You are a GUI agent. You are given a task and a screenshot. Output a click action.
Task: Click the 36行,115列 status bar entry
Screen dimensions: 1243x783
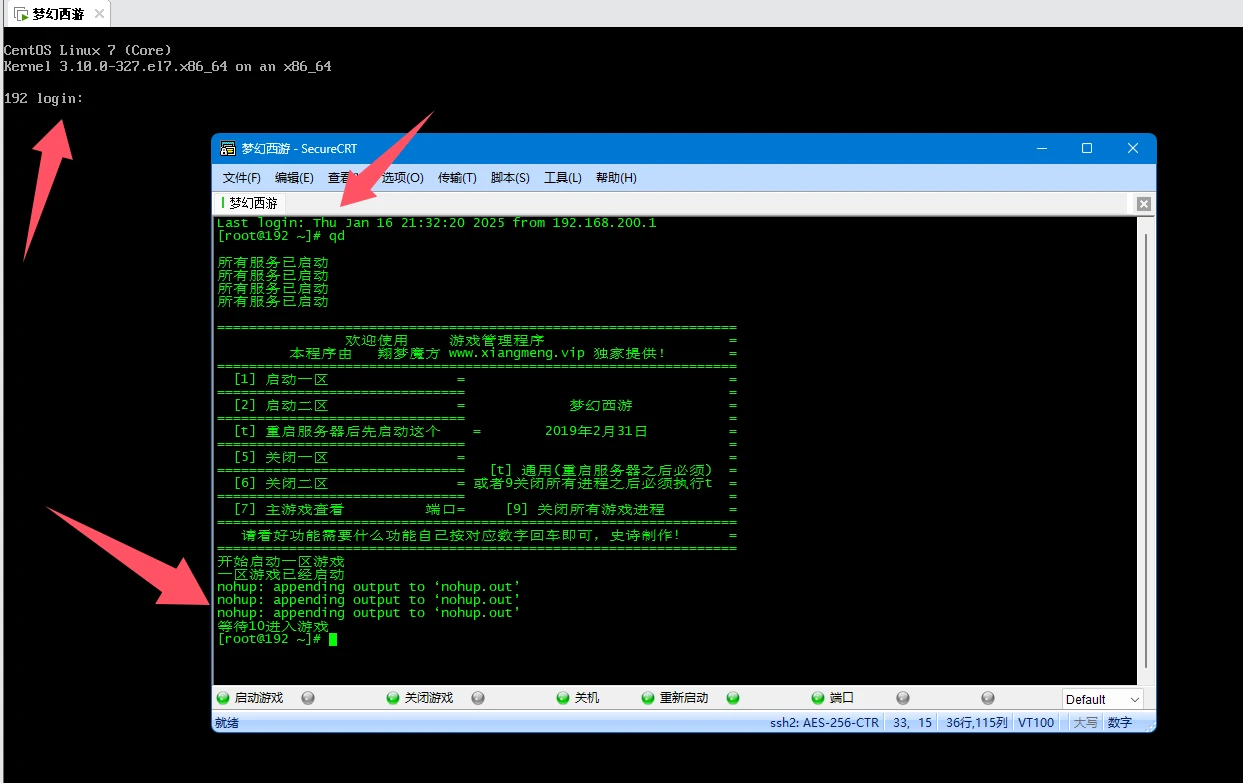tap(977, 723)
